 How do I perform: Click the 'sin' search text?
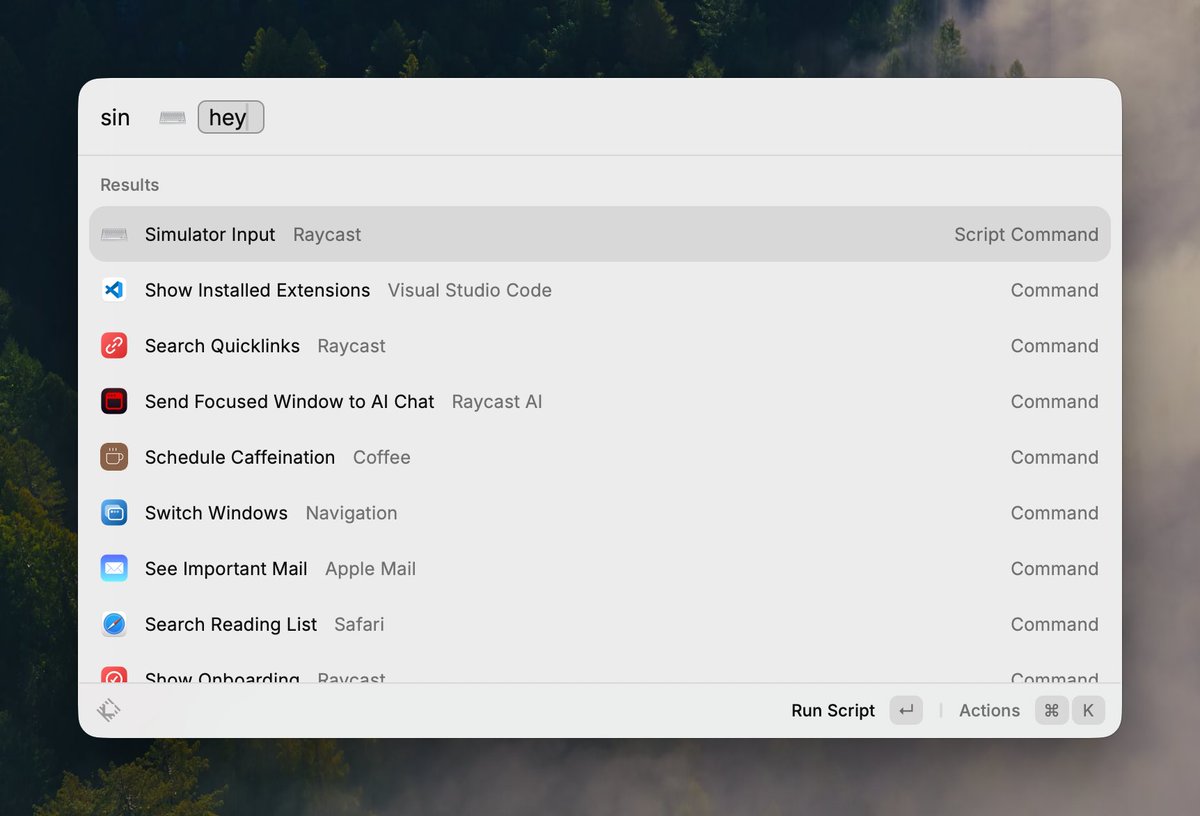pyautogui.click(x=115, y=118)
